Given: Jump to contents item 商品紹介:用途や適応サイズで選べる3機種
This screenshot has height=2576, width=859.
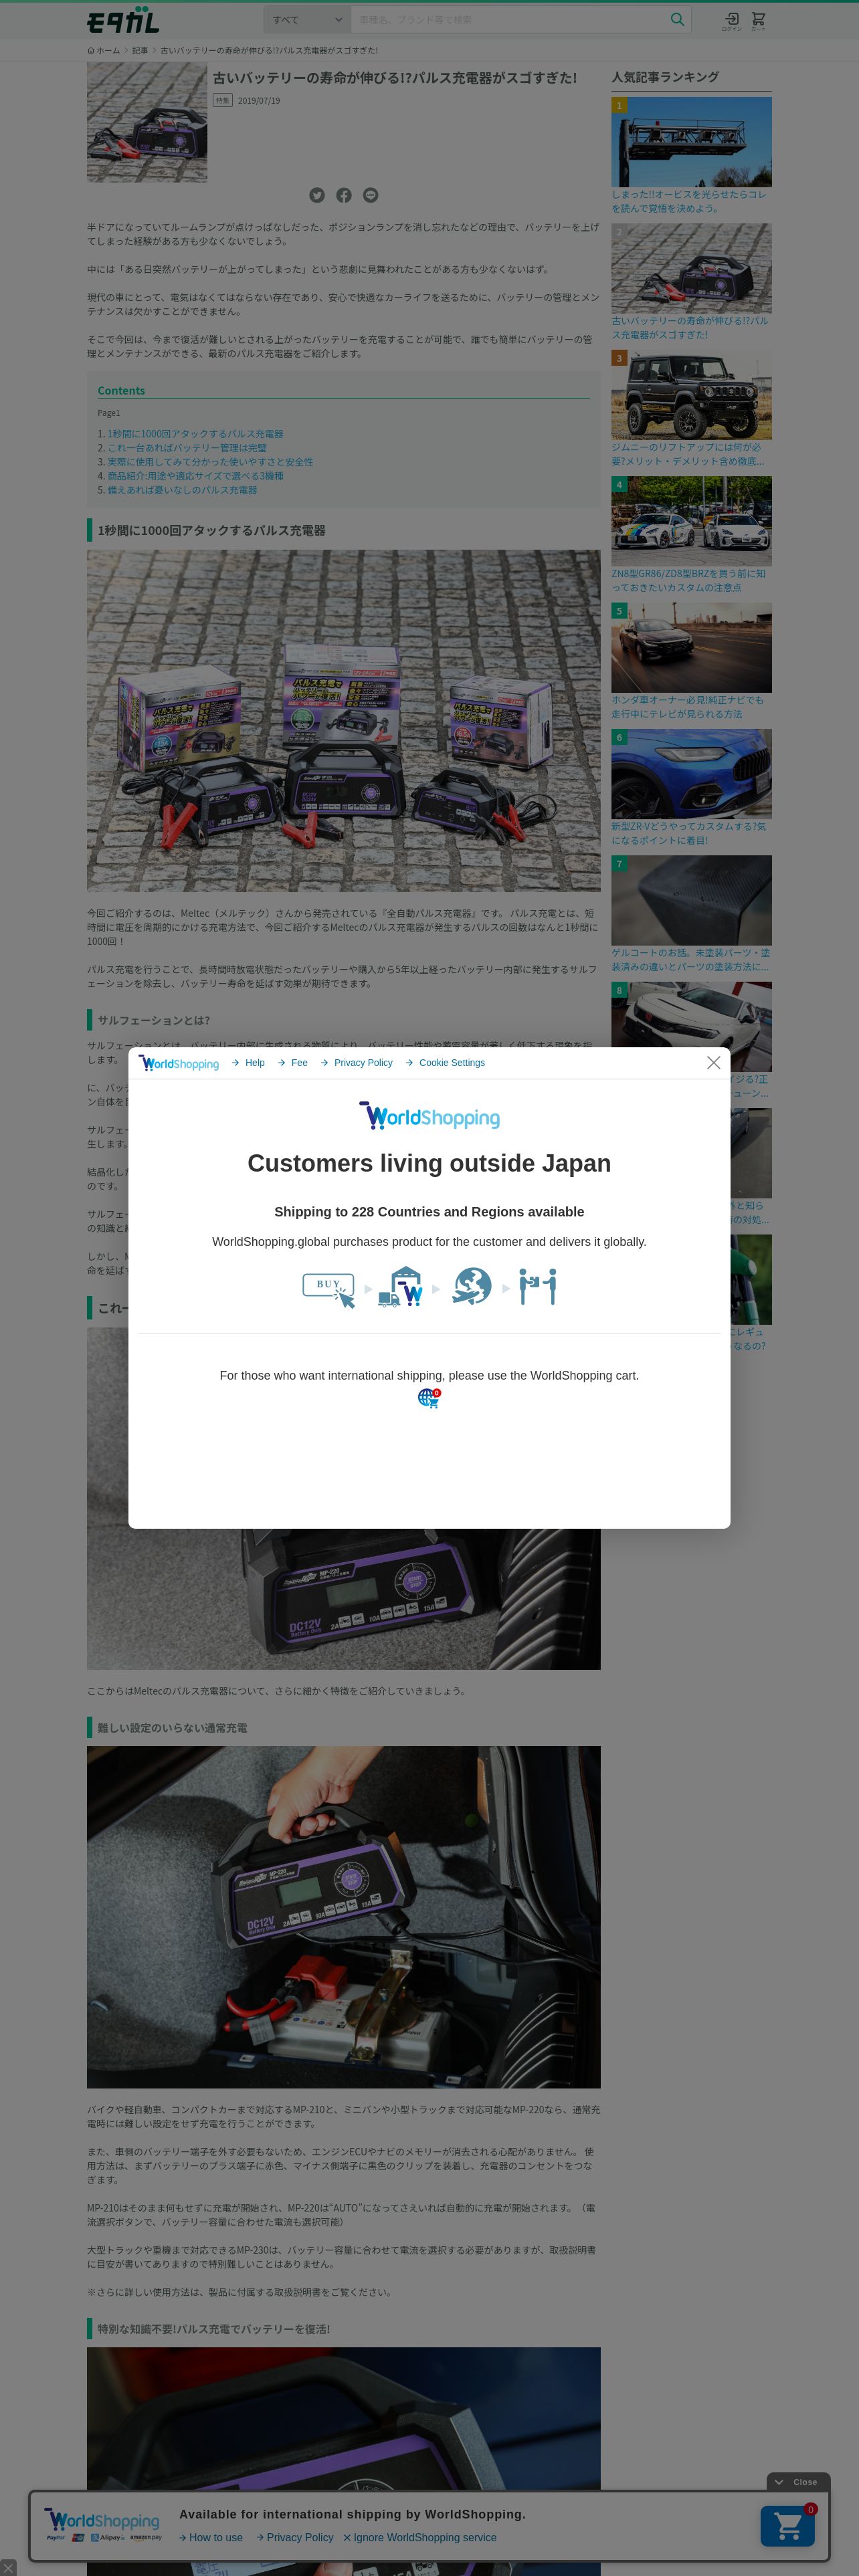Looking at the screenshot, I should coord(195,476).
